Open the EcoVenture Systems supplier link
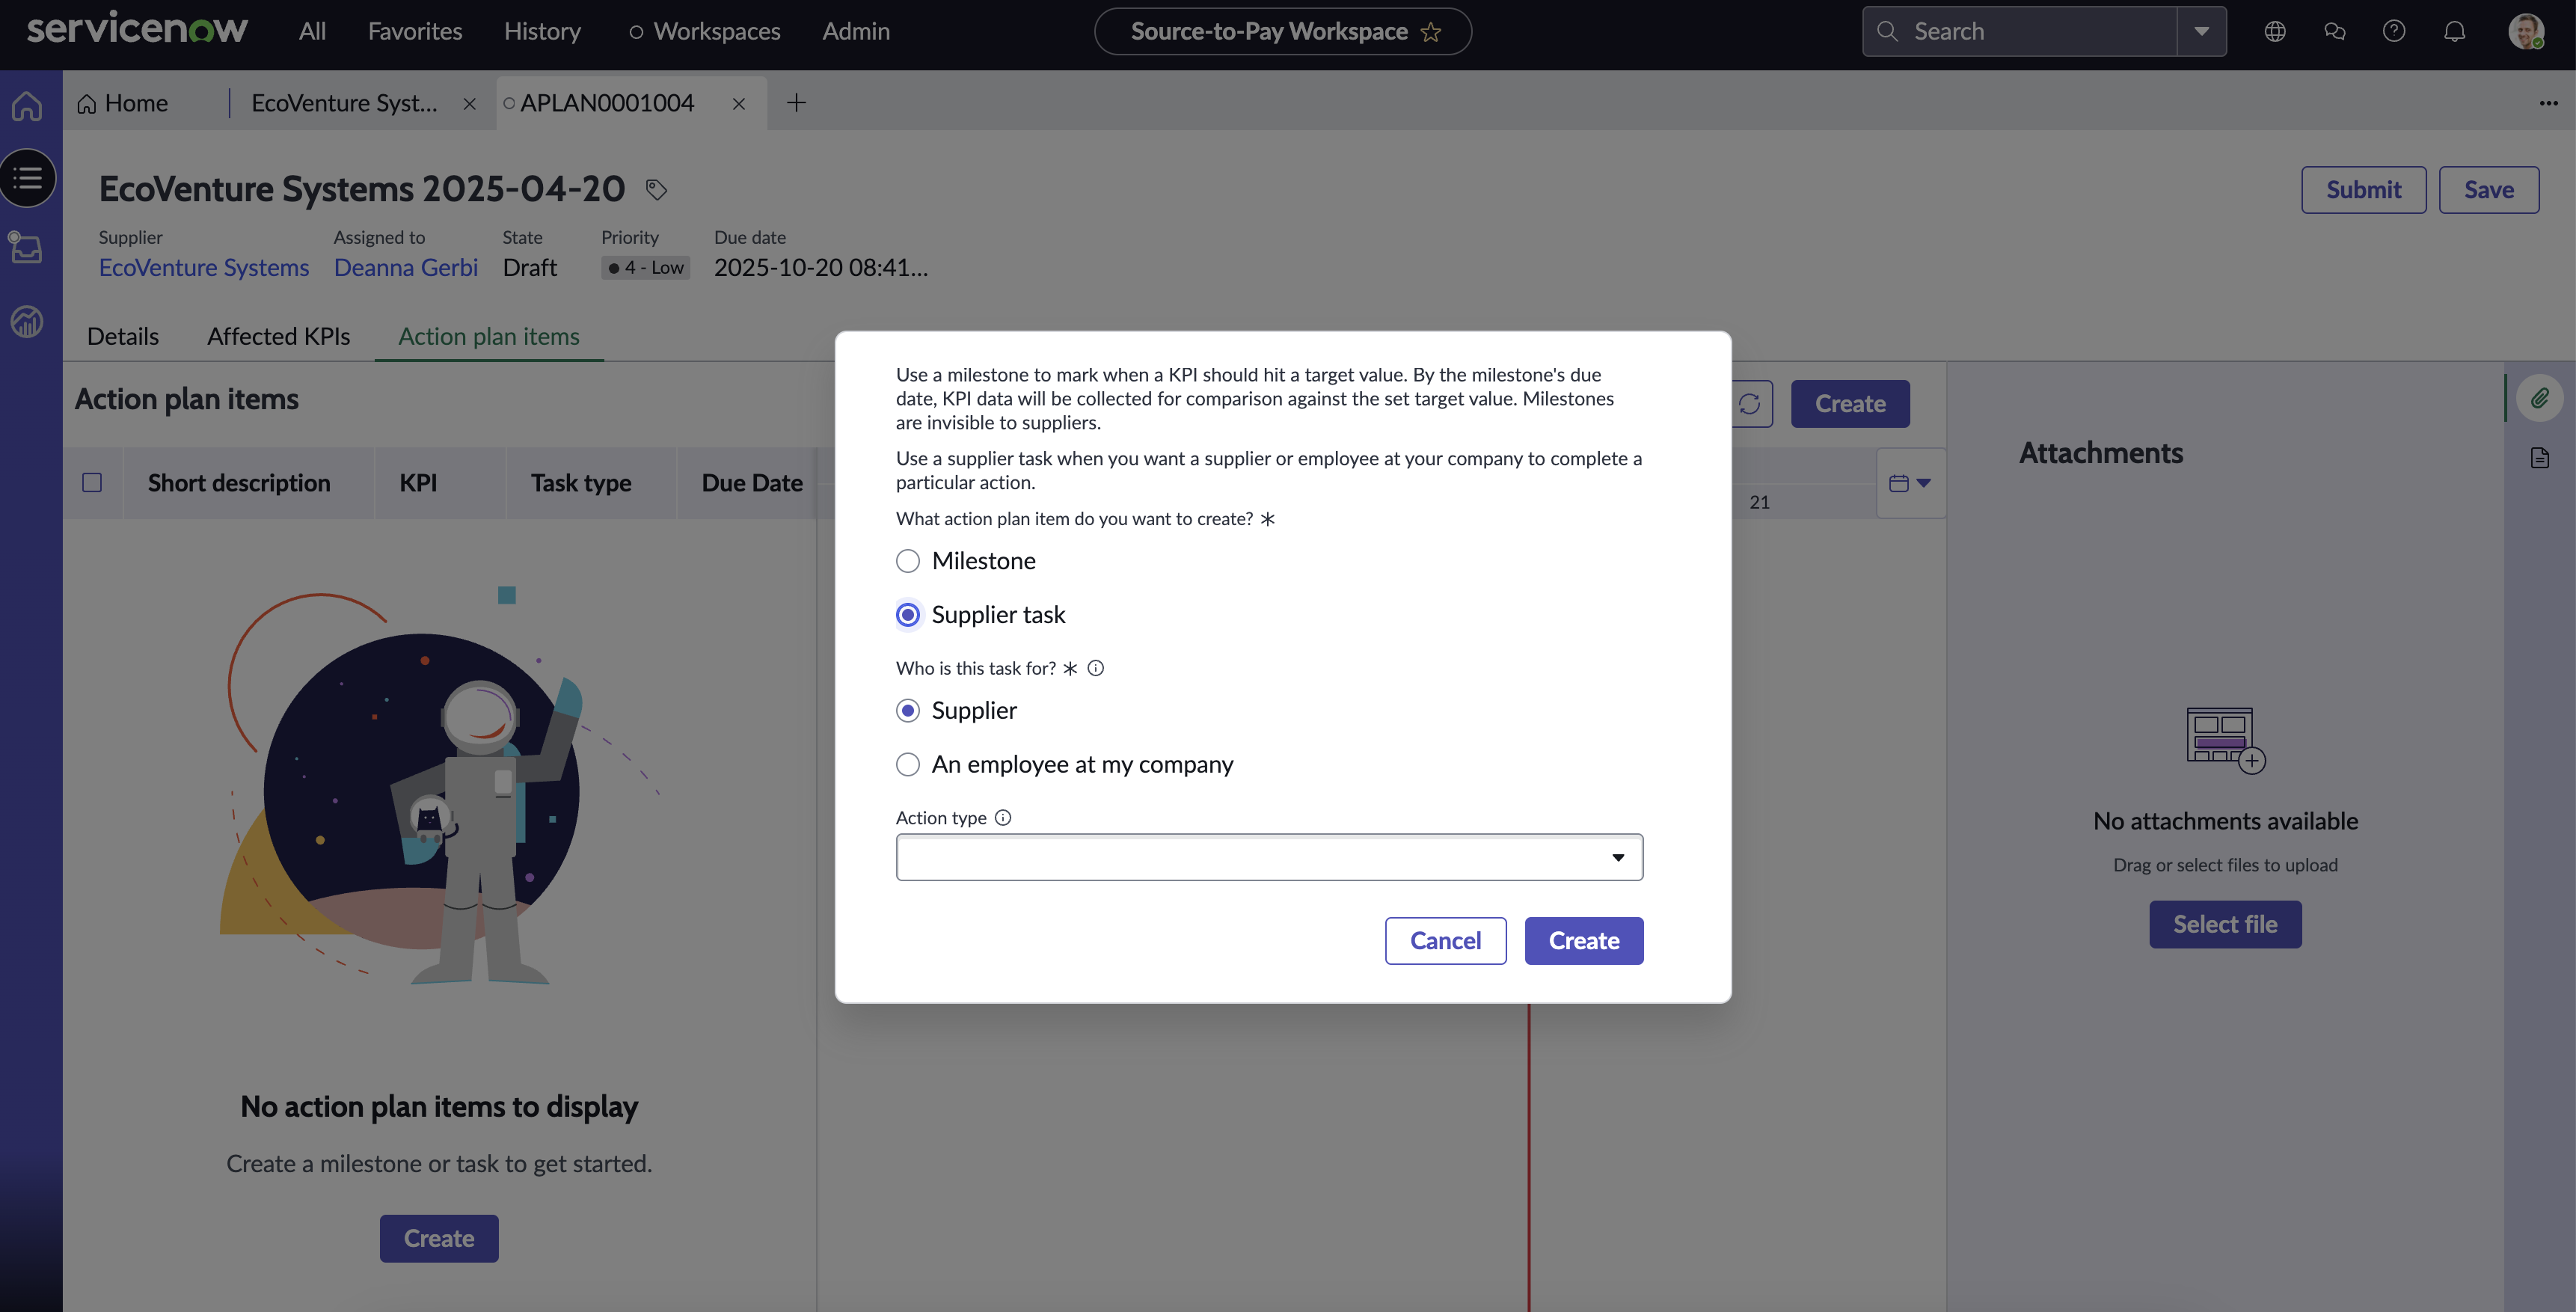This screenshot has width=2576, height=1312. click(x=204, y=268)
